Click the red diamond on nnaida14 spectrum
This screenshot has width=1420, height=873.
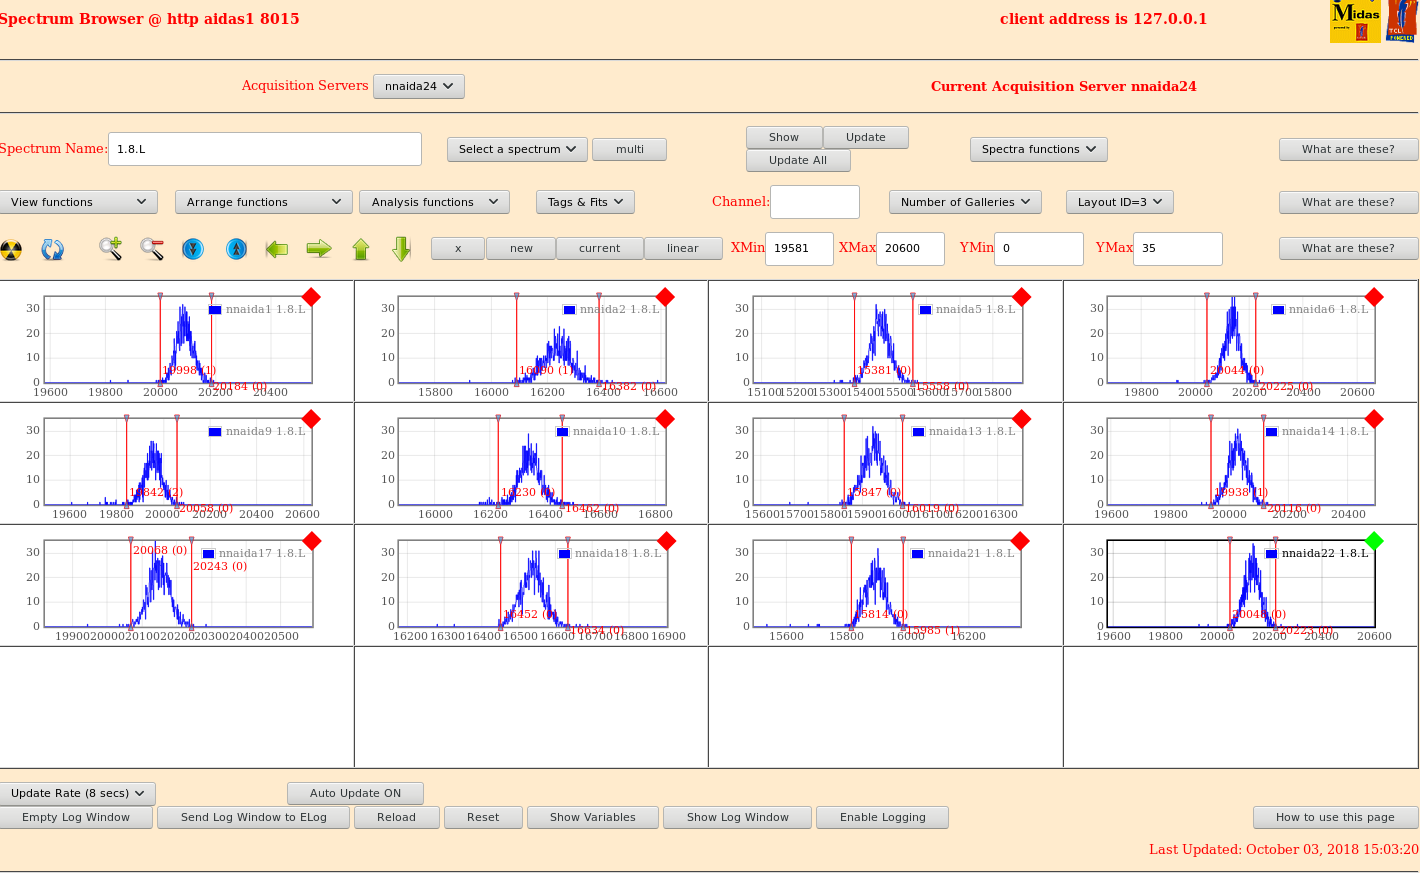(x=1374, y=418)
